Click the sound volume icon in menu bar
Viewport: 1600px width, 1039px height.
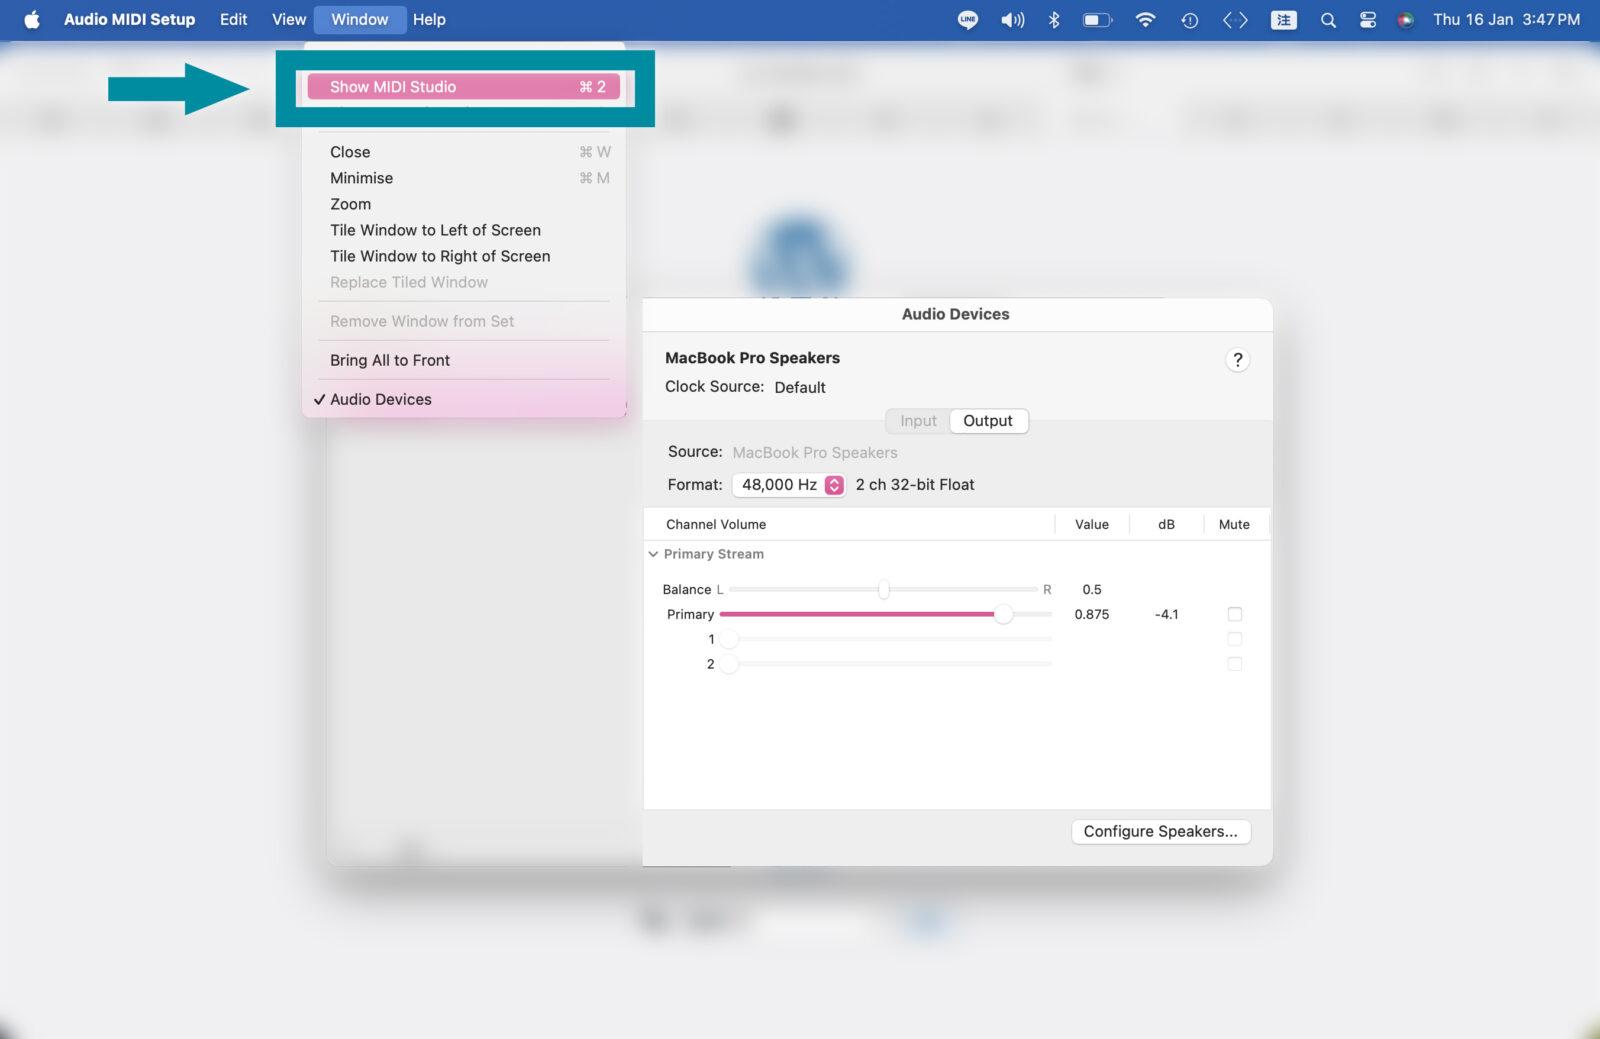coord(1012,20)
